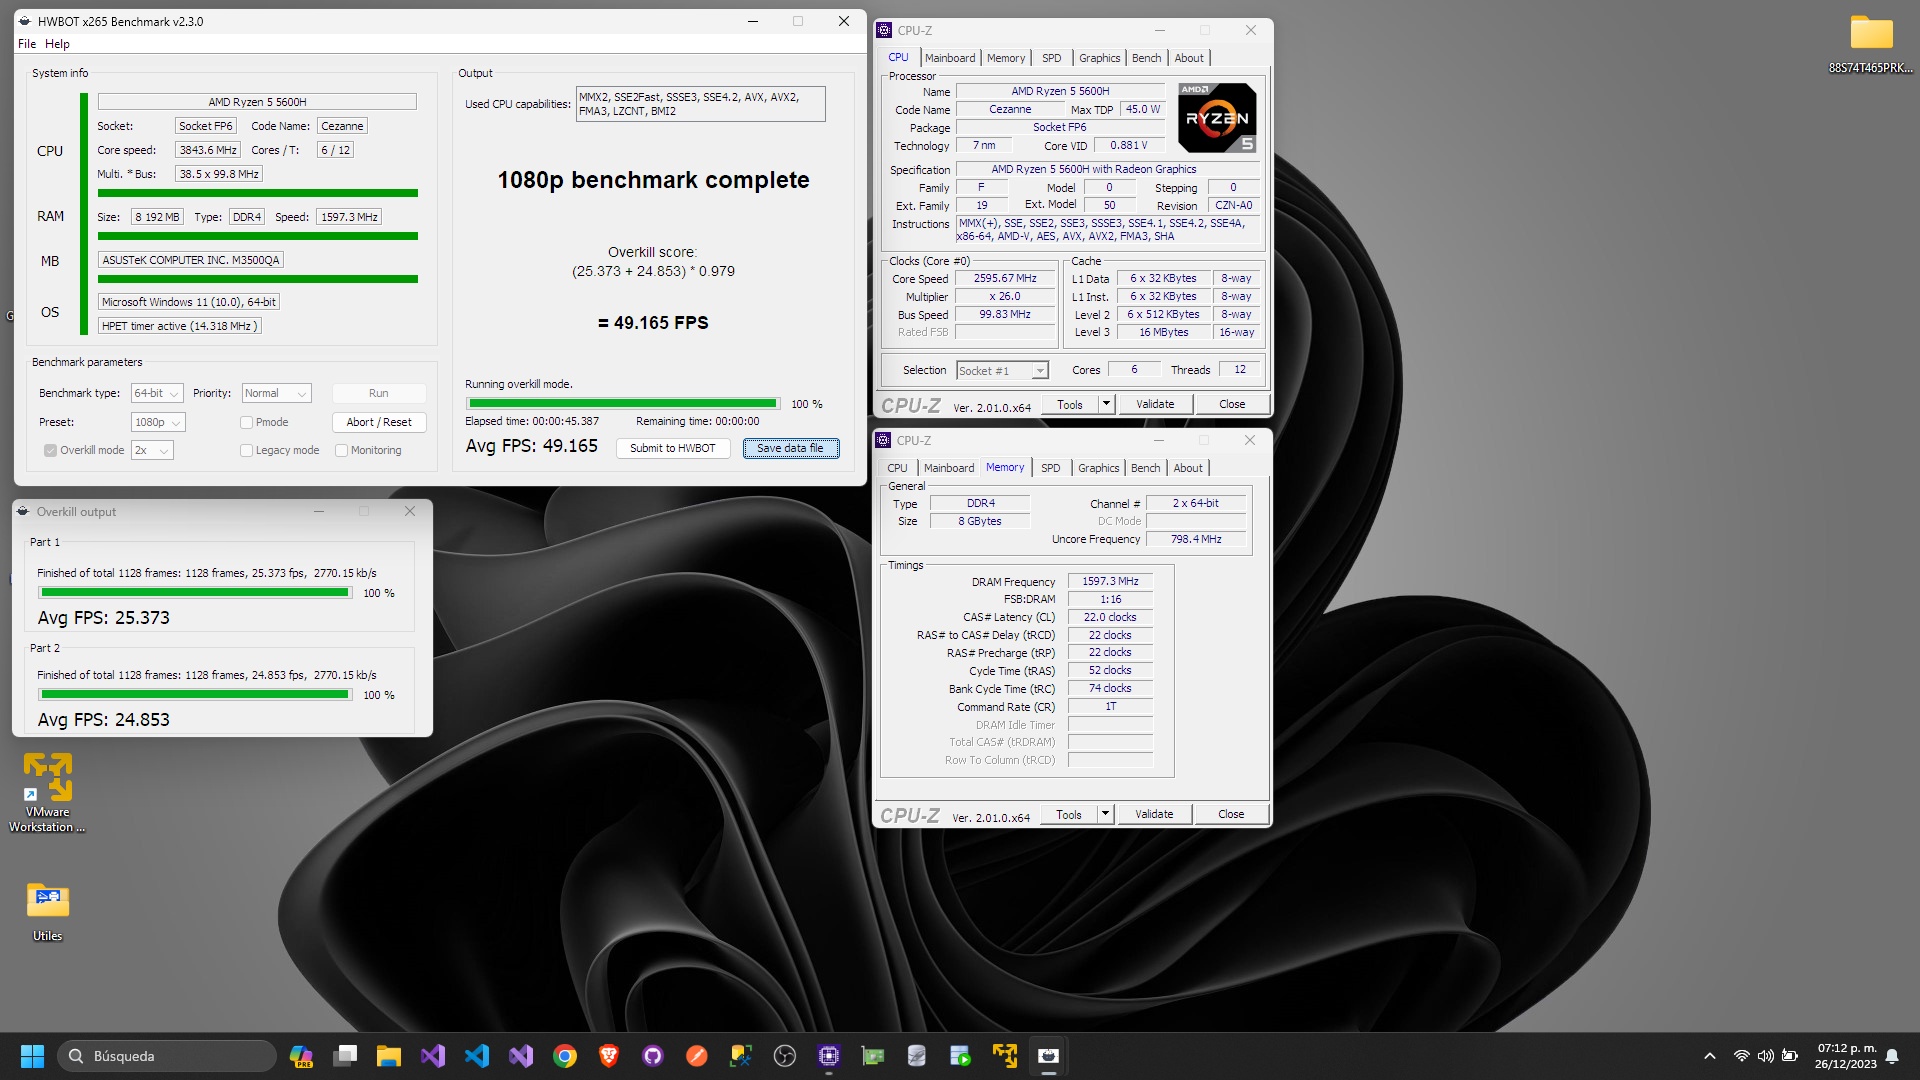The width and height of the screenshot is (1920, 1080).
Task: Open the Help menu in HWBOT
Action: [x=57, y=44]
